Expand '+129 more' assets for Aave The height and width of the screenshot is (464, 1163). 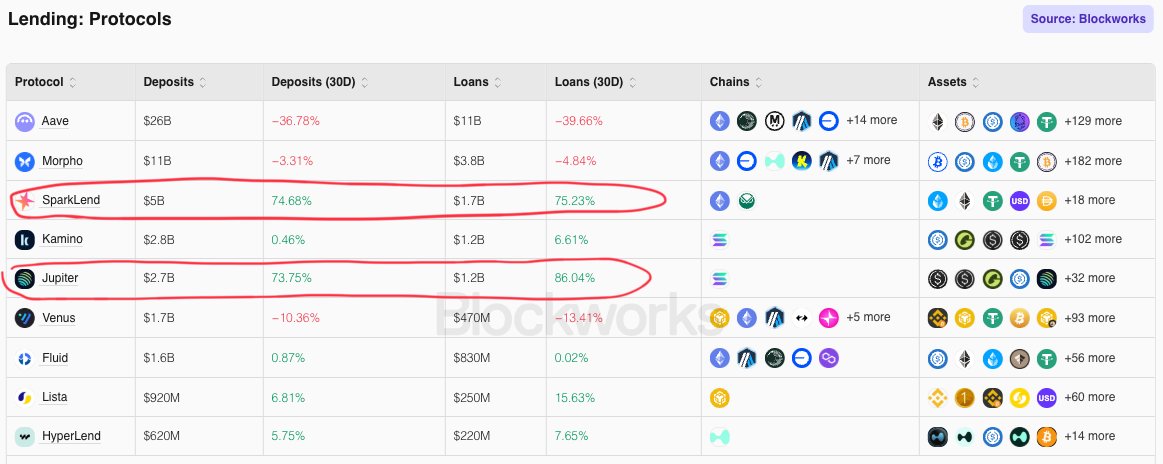[x=1093, y=121]
